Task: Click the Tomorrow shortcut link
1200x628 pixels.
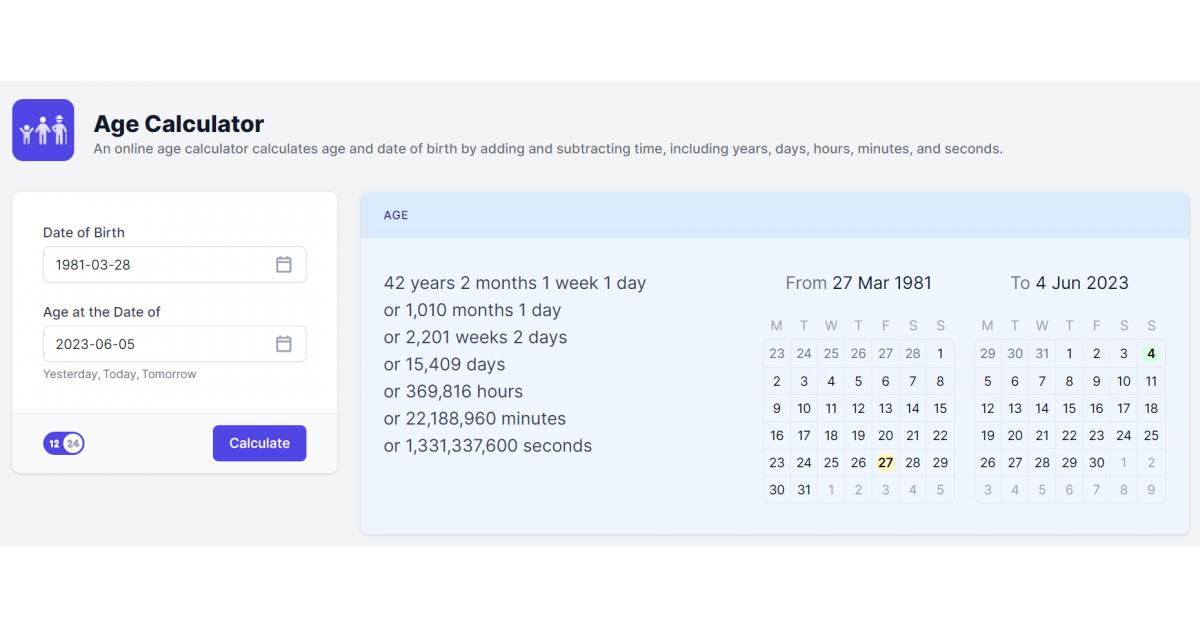Action: (169, 374)
